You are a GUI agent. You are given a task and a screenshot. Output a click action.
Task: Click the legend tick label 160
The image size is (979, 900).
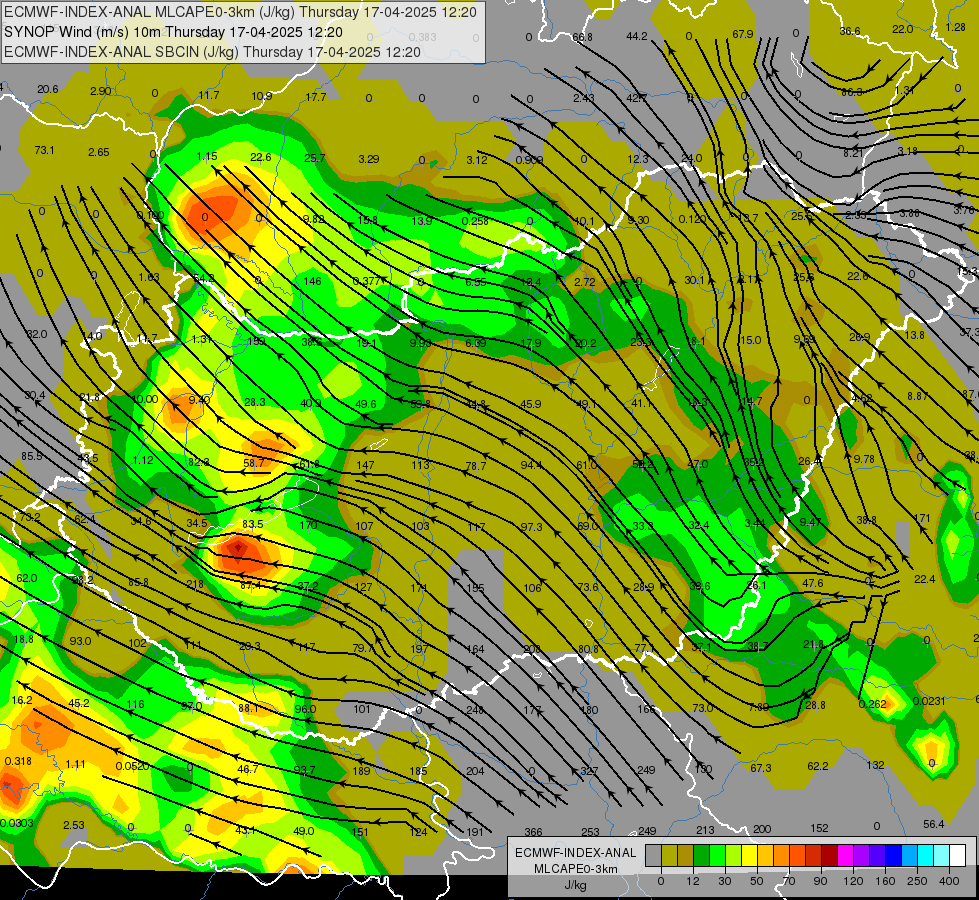pyautogui.click(x=885, y=881)
